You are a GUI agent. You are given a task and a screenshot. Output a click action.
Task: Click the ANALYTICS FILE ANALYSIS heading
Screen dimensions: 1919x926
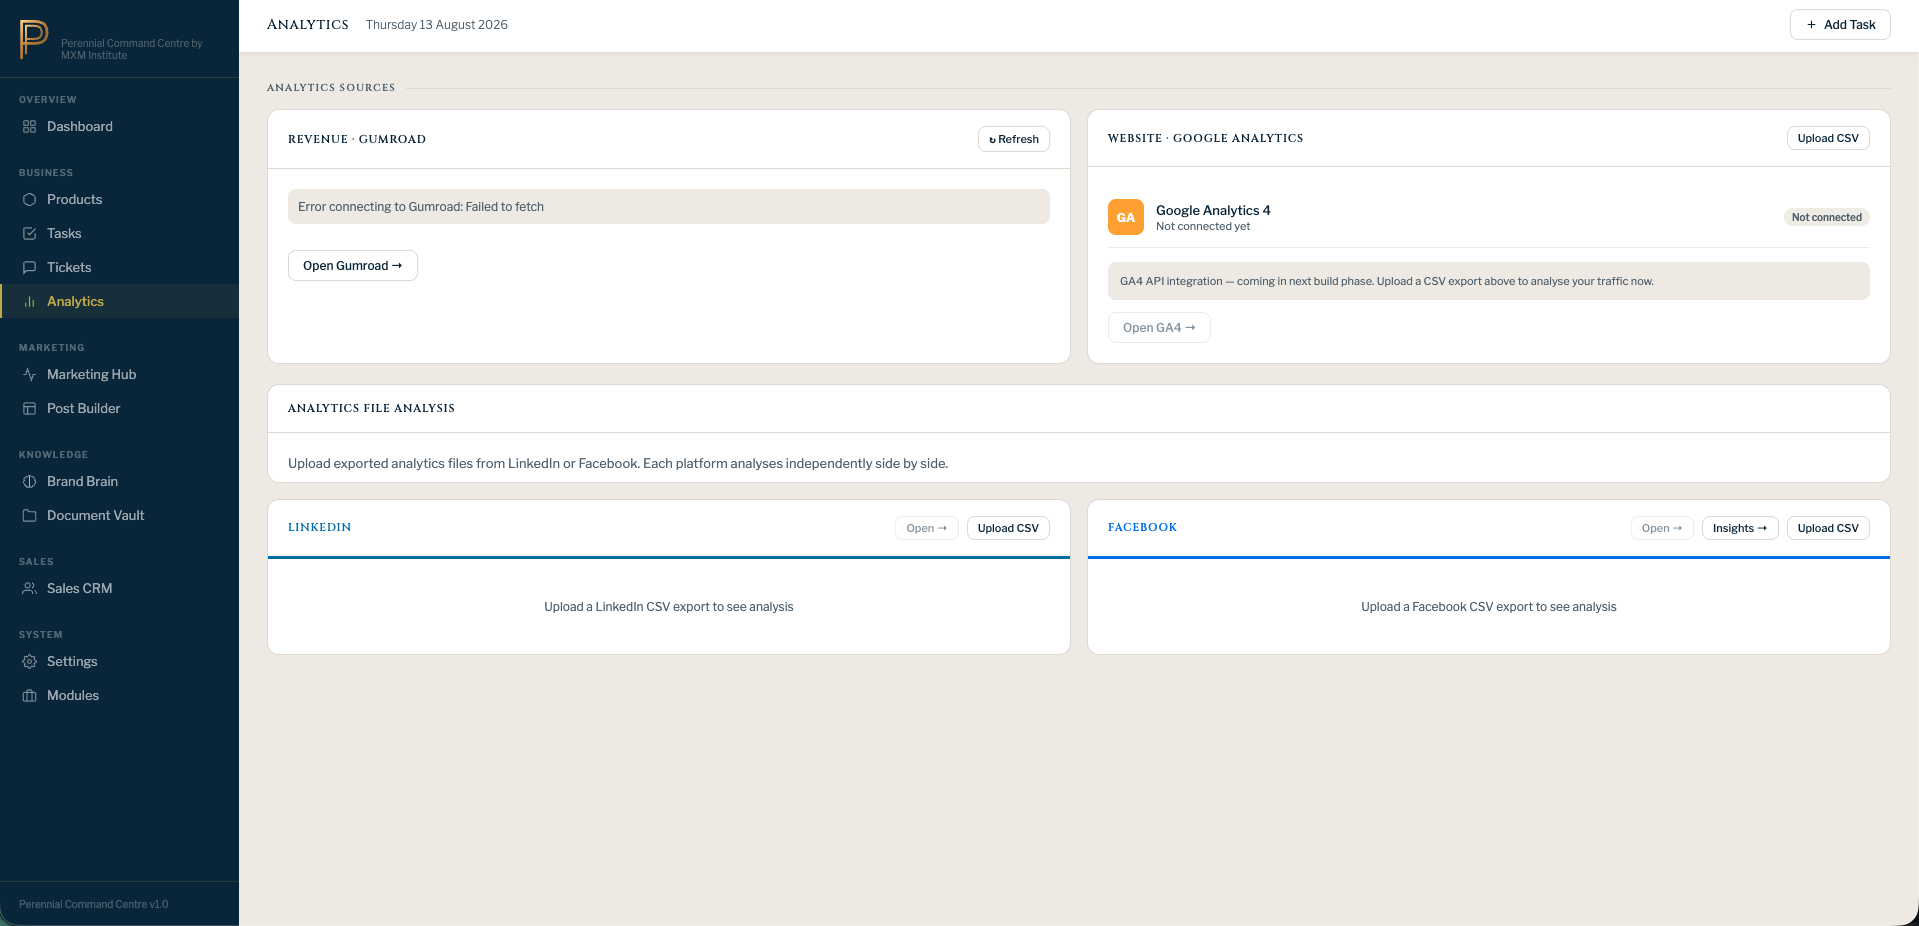click(x=371, y=408)
